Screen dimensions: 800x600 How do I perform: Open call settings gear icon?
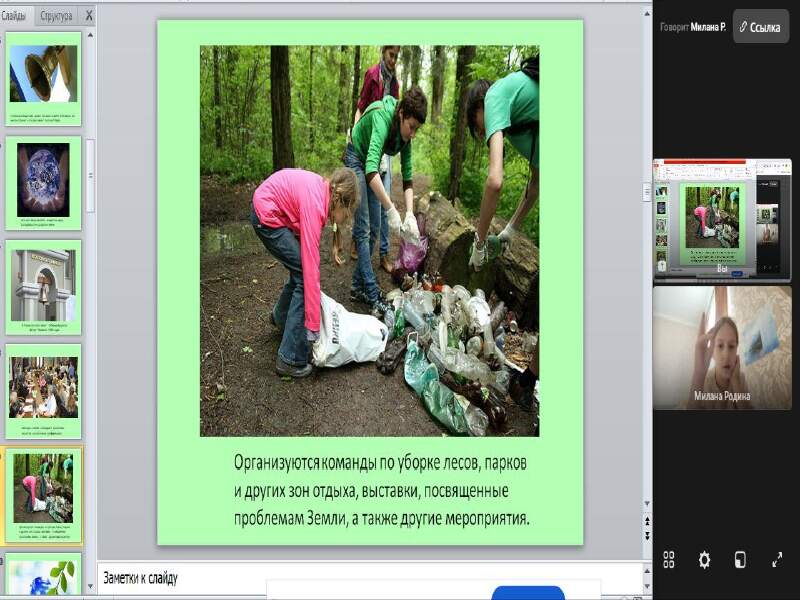[x=704, y=560]
